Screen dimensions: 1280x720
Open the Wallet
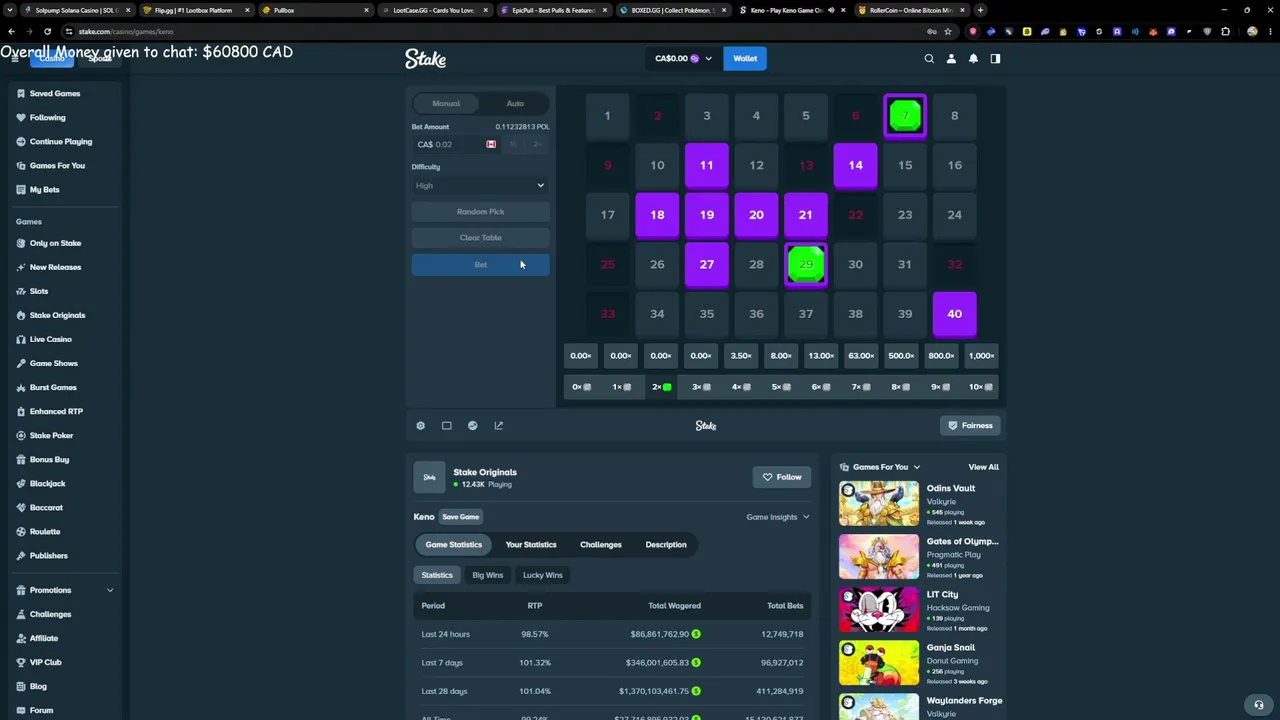(x=745, y=59)
